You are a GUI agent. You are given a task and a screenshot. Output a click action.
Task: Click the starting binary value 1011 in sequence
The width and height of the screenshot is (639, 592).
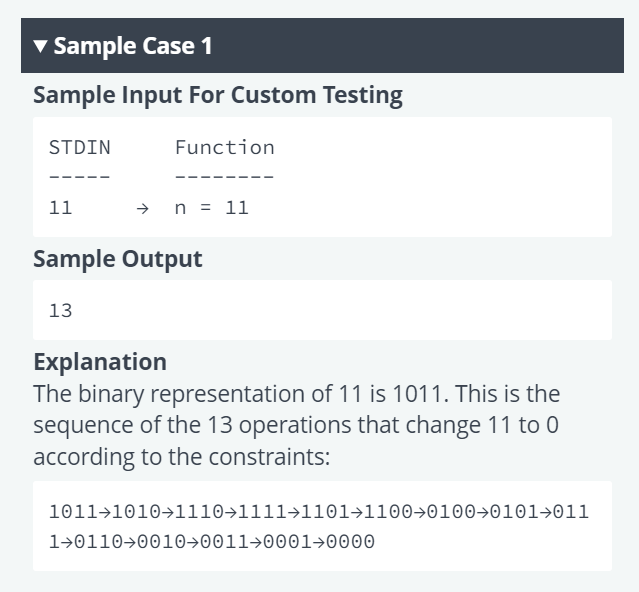click(74, 512)
